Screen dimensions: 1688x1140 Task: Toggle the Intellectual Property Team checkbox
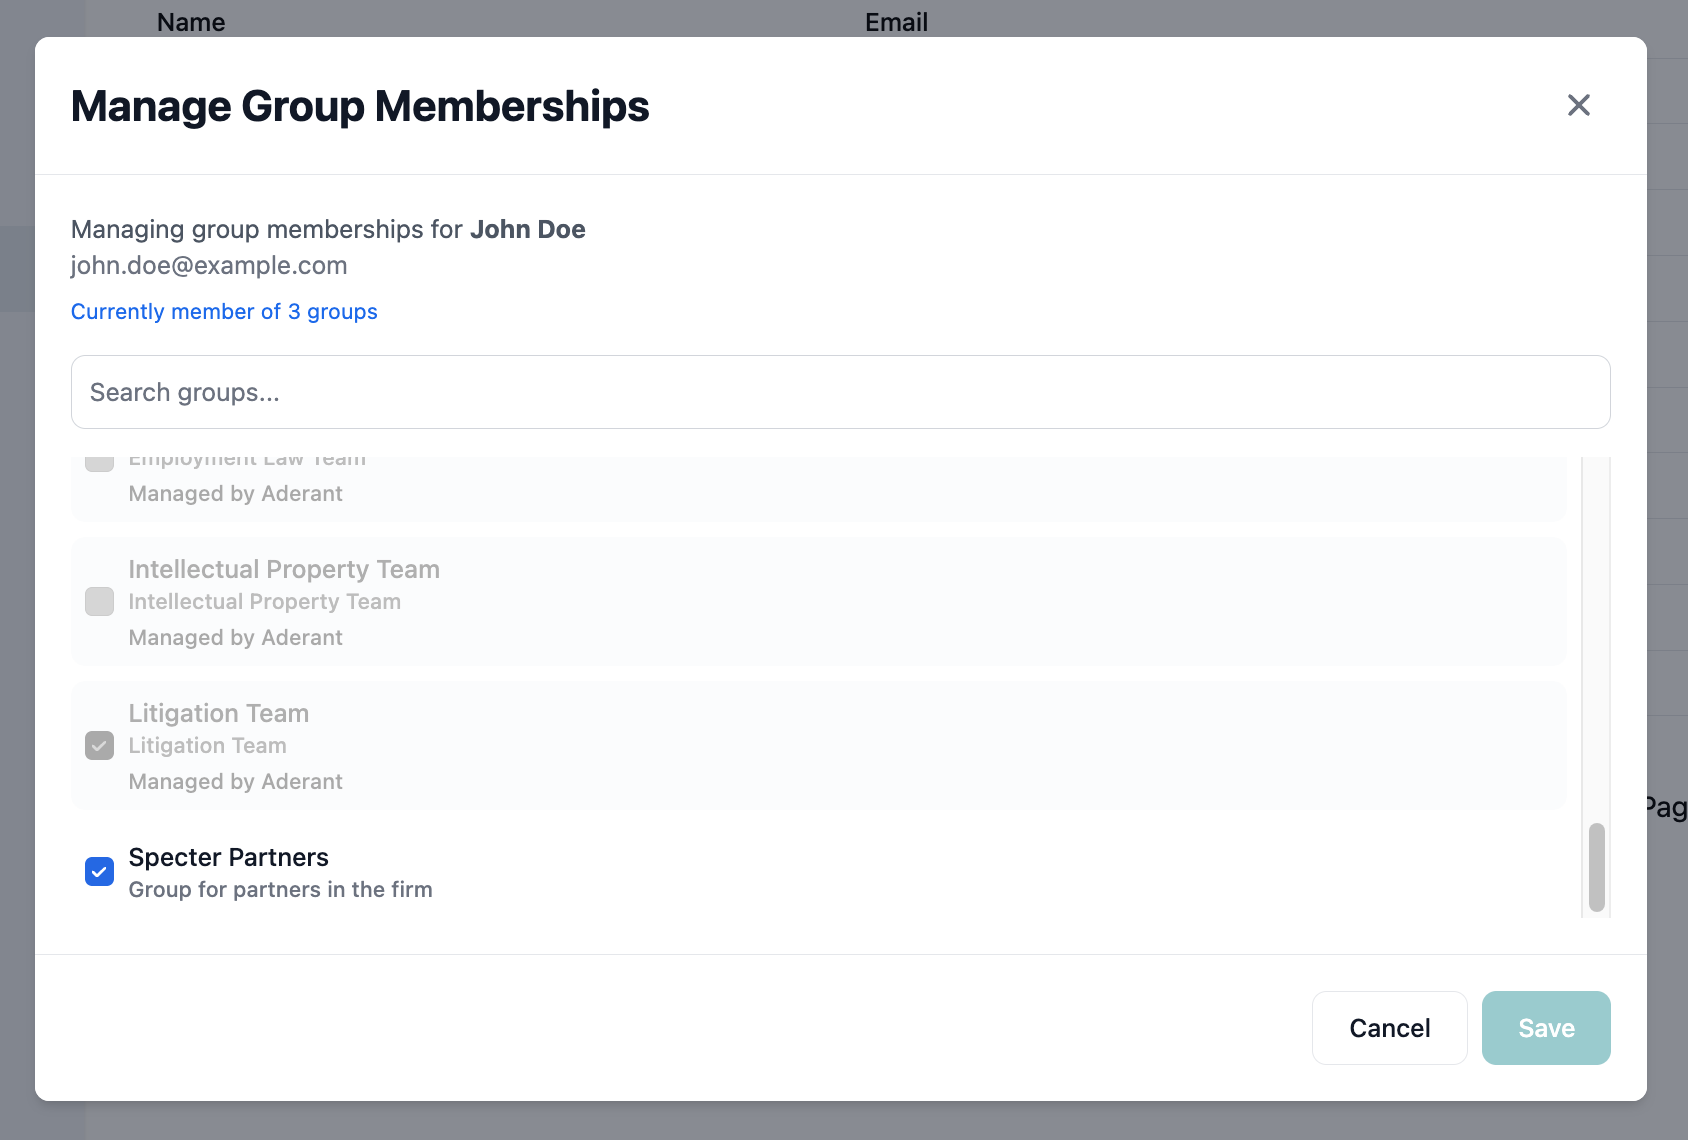[x=99, y=601]
